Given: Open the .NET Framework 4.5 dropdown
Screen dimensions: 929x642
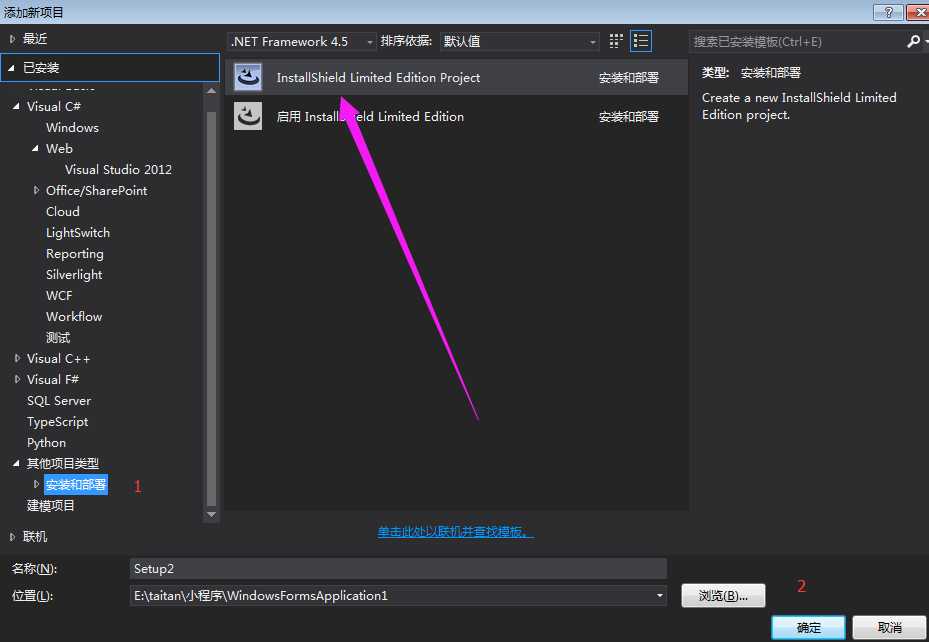Looking at the screenshot, I should click(x=302, y=41).
